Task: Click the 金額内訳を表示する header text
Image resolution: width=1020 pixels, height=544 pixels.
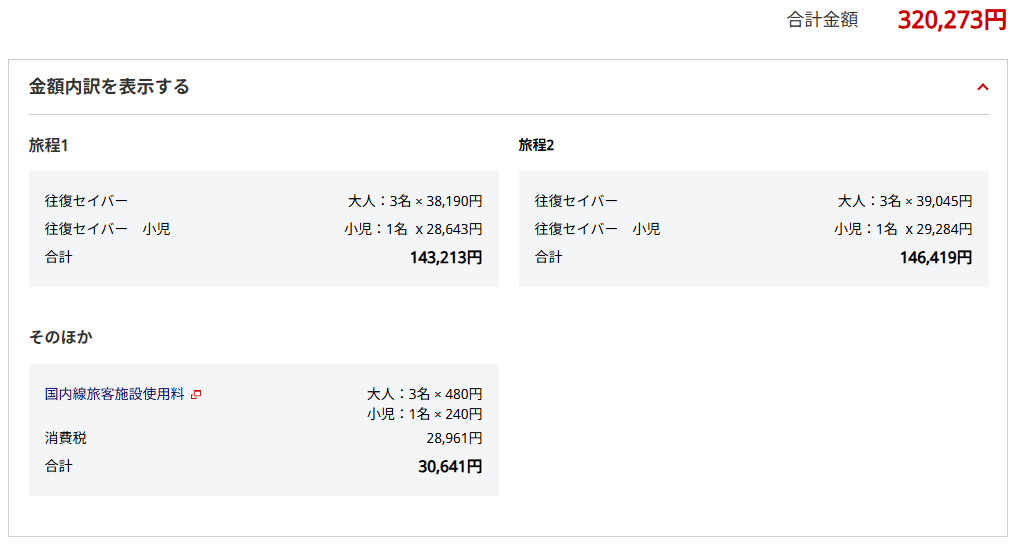Action: tap(109, 87)
